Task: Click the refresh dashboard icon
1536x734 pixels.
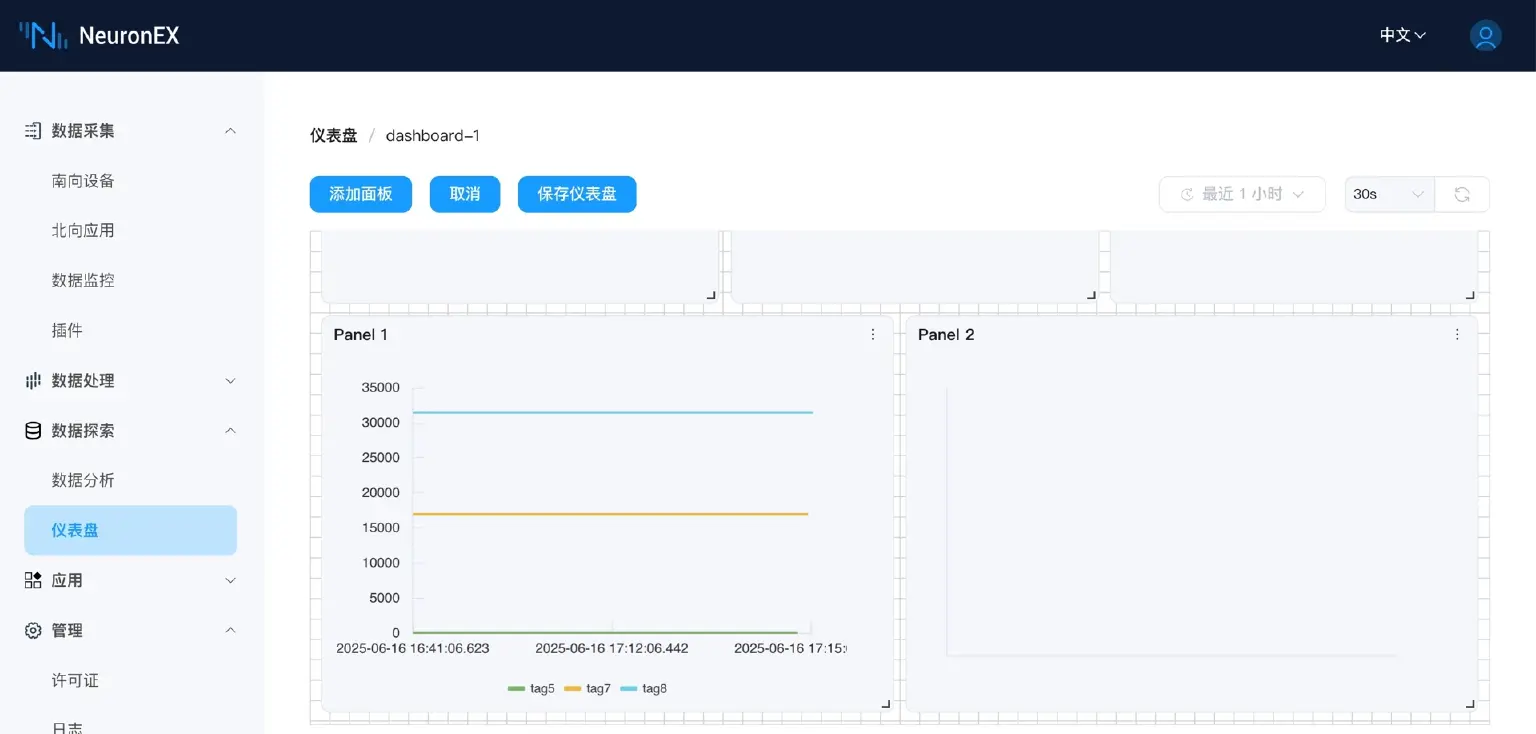Action: (x=1462, y=194)
